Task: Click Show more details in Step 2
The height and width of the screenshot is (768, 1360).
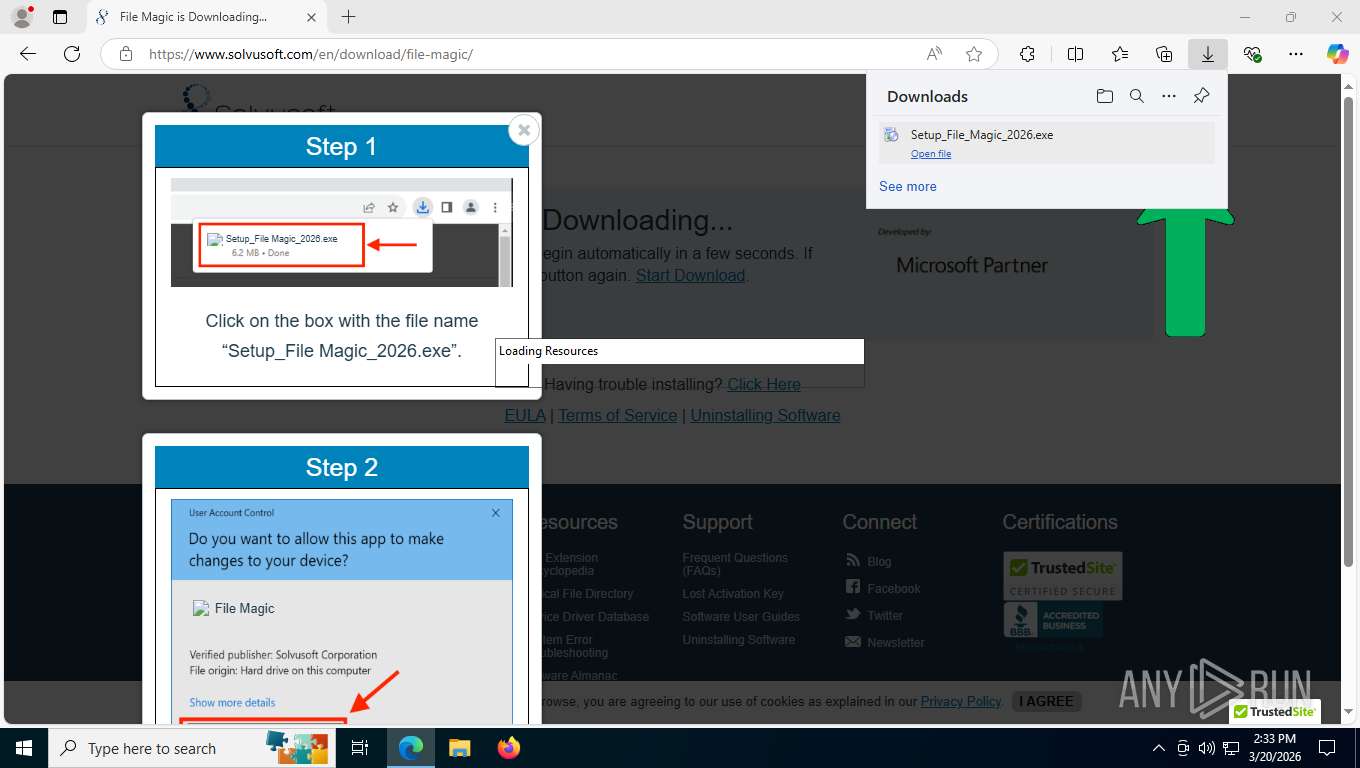Action: (x=232, y=702)
